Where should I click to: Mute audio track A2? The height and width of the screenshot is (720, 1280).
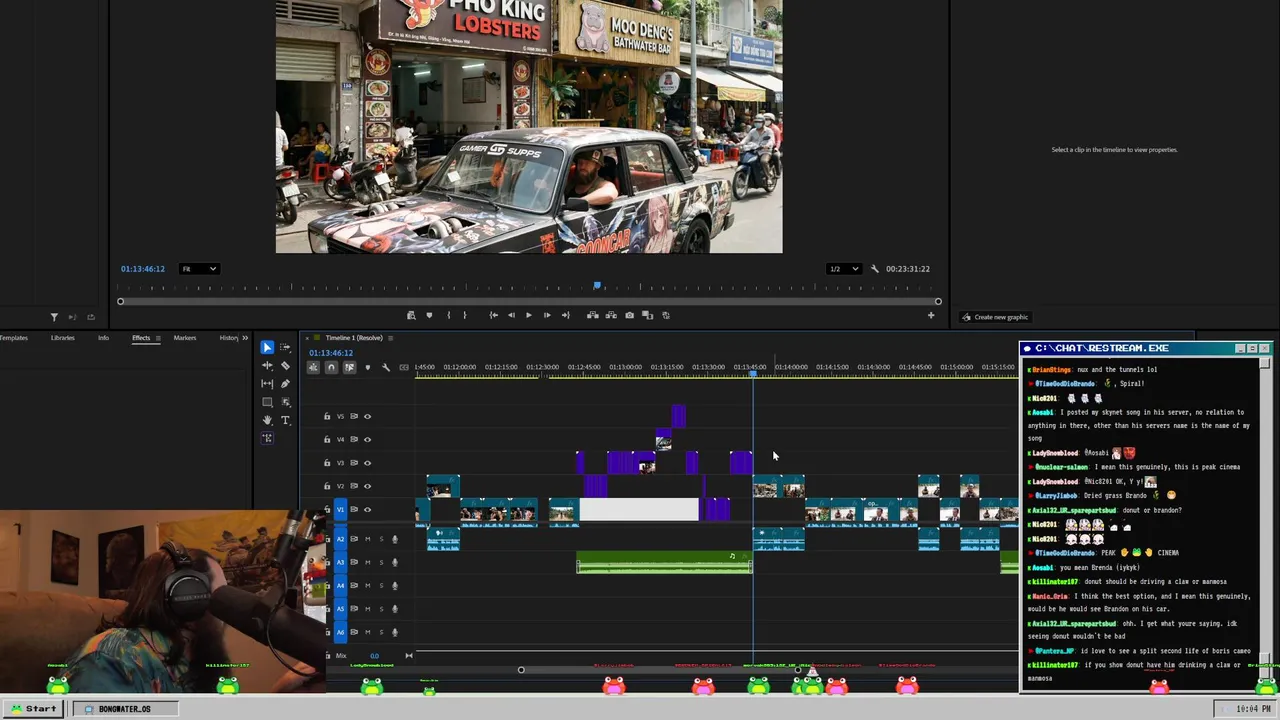[367, 539]
